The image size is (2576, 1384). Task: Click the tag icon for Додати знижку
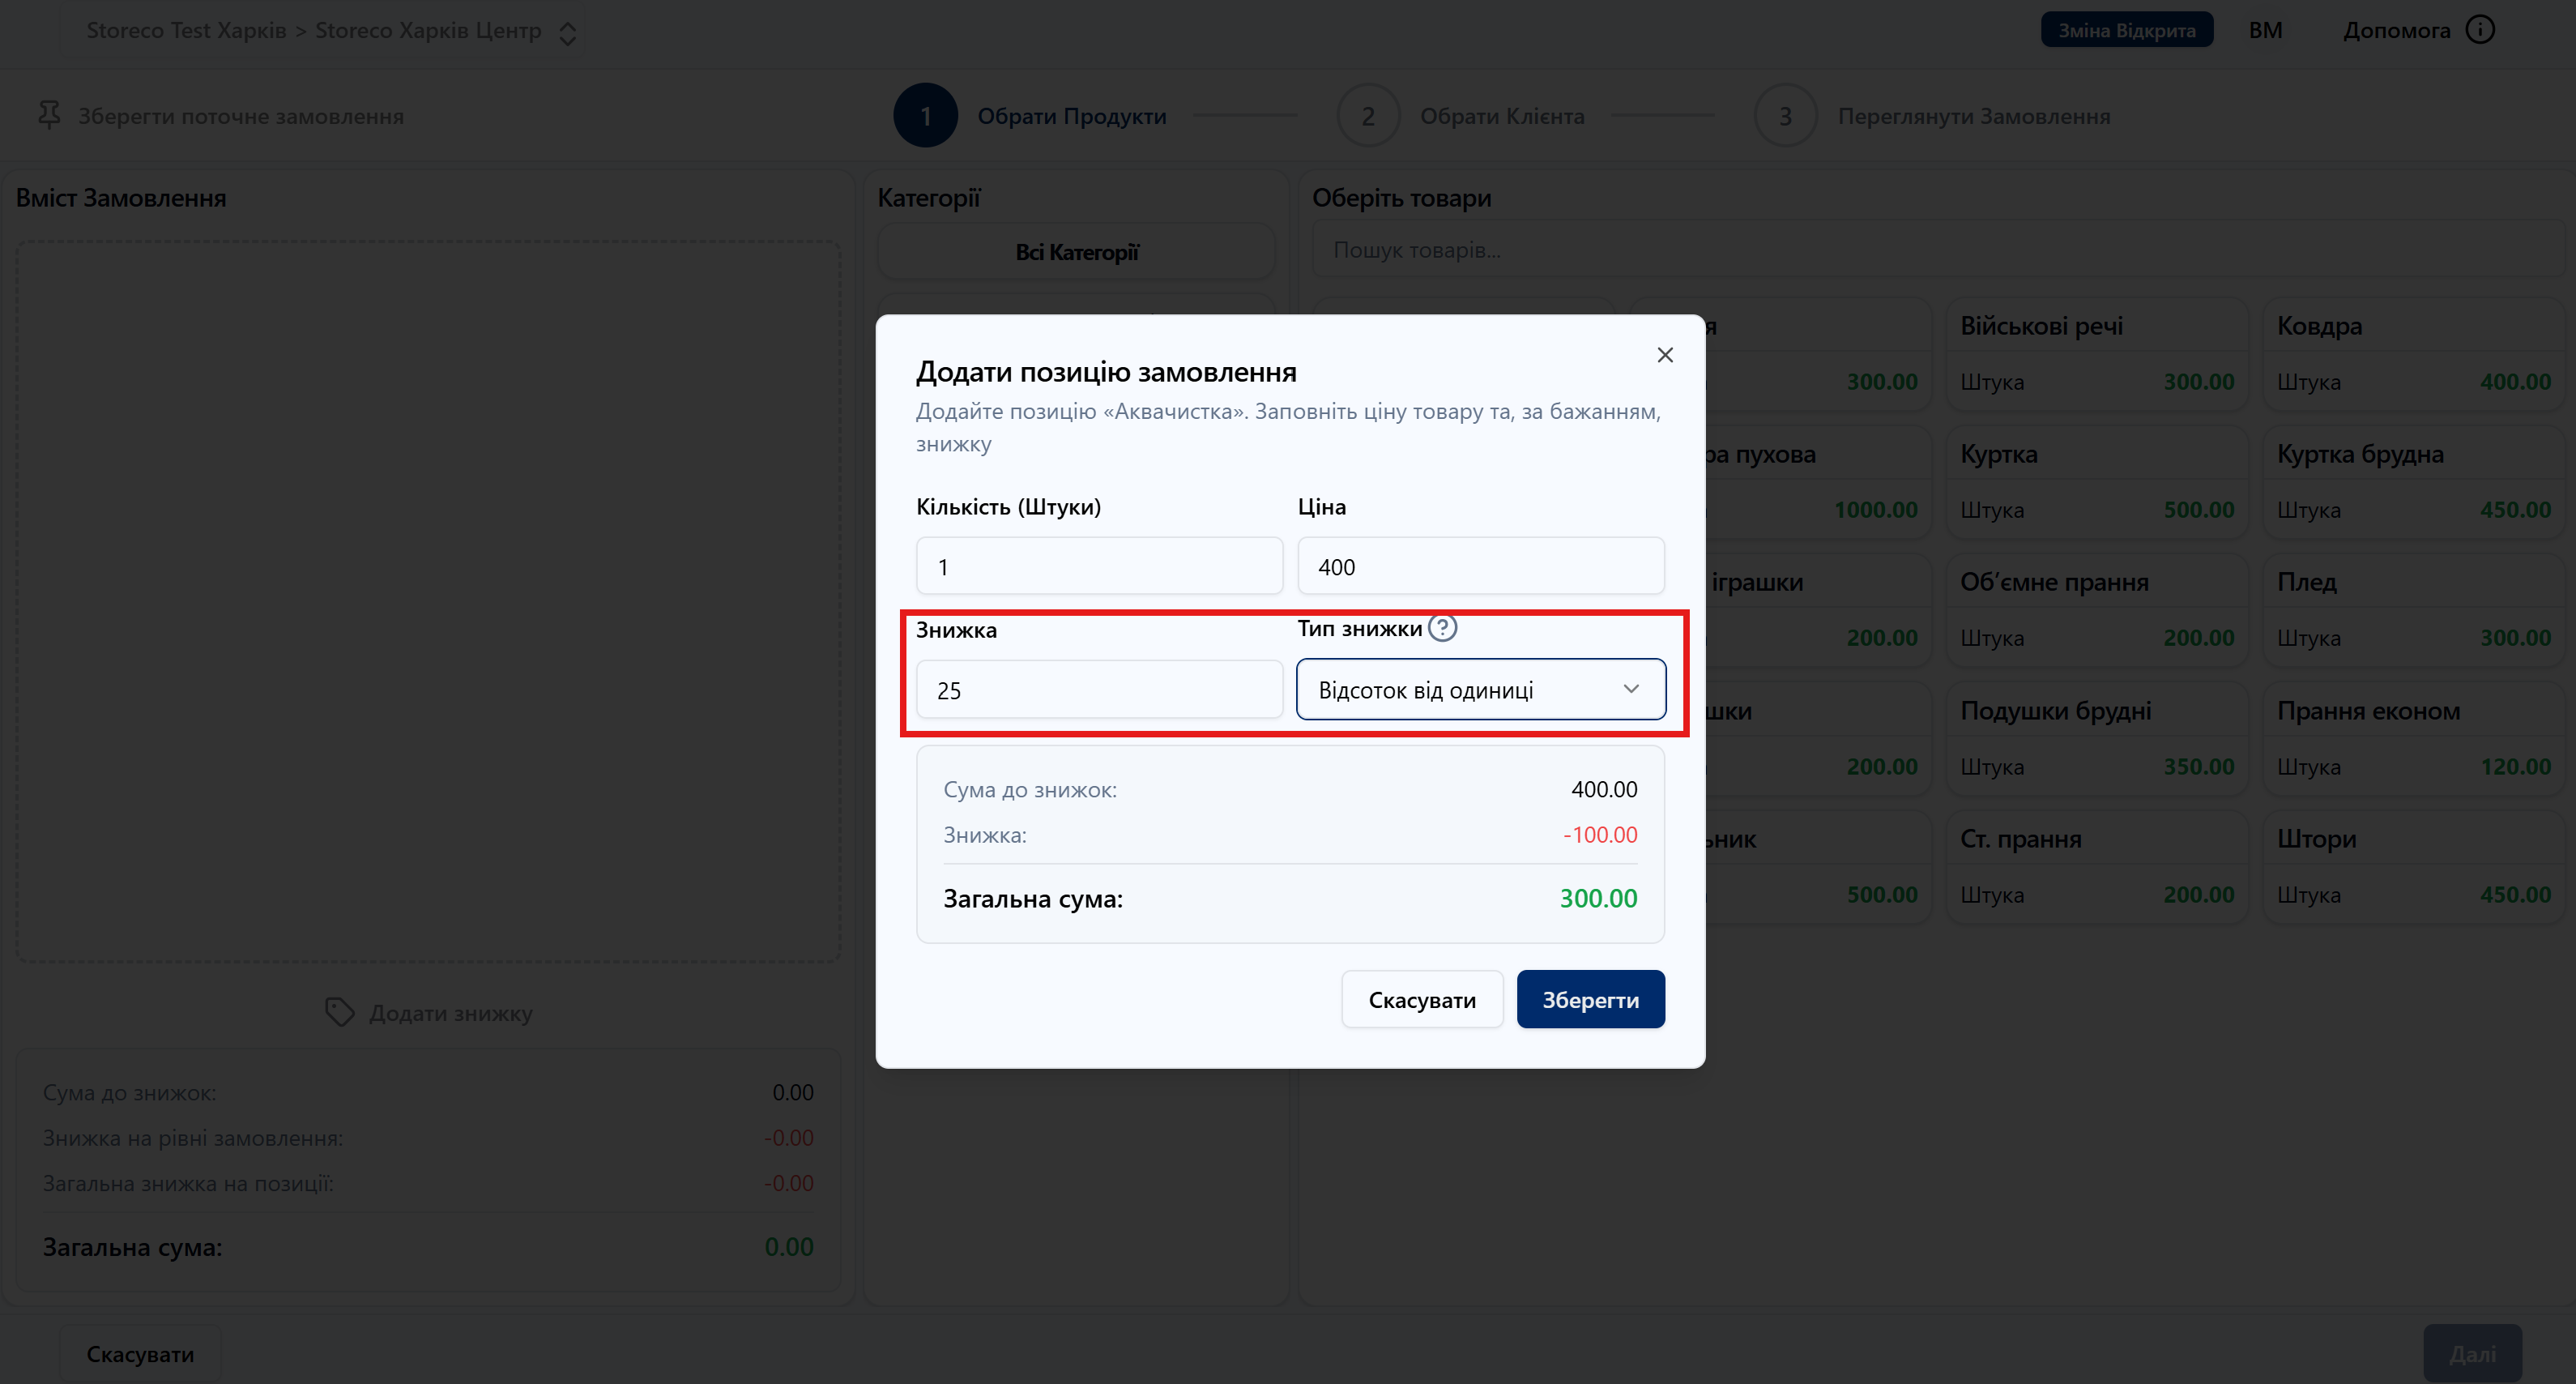coord(340,1012)
